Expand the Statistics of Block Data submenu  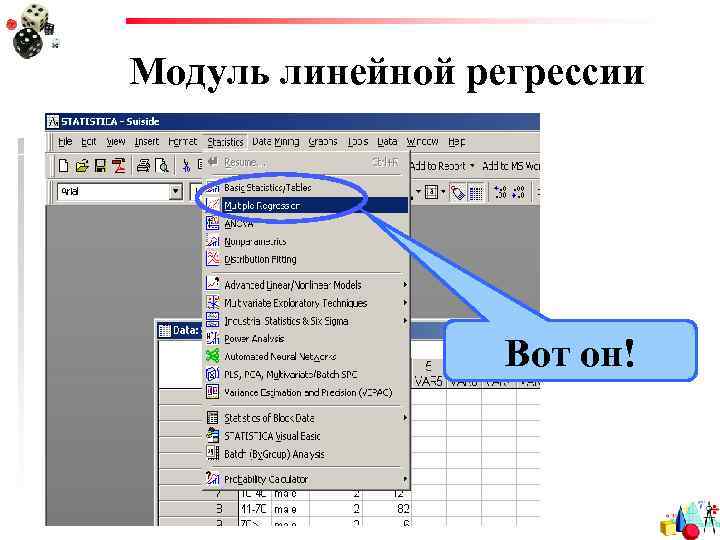(306, 418)
